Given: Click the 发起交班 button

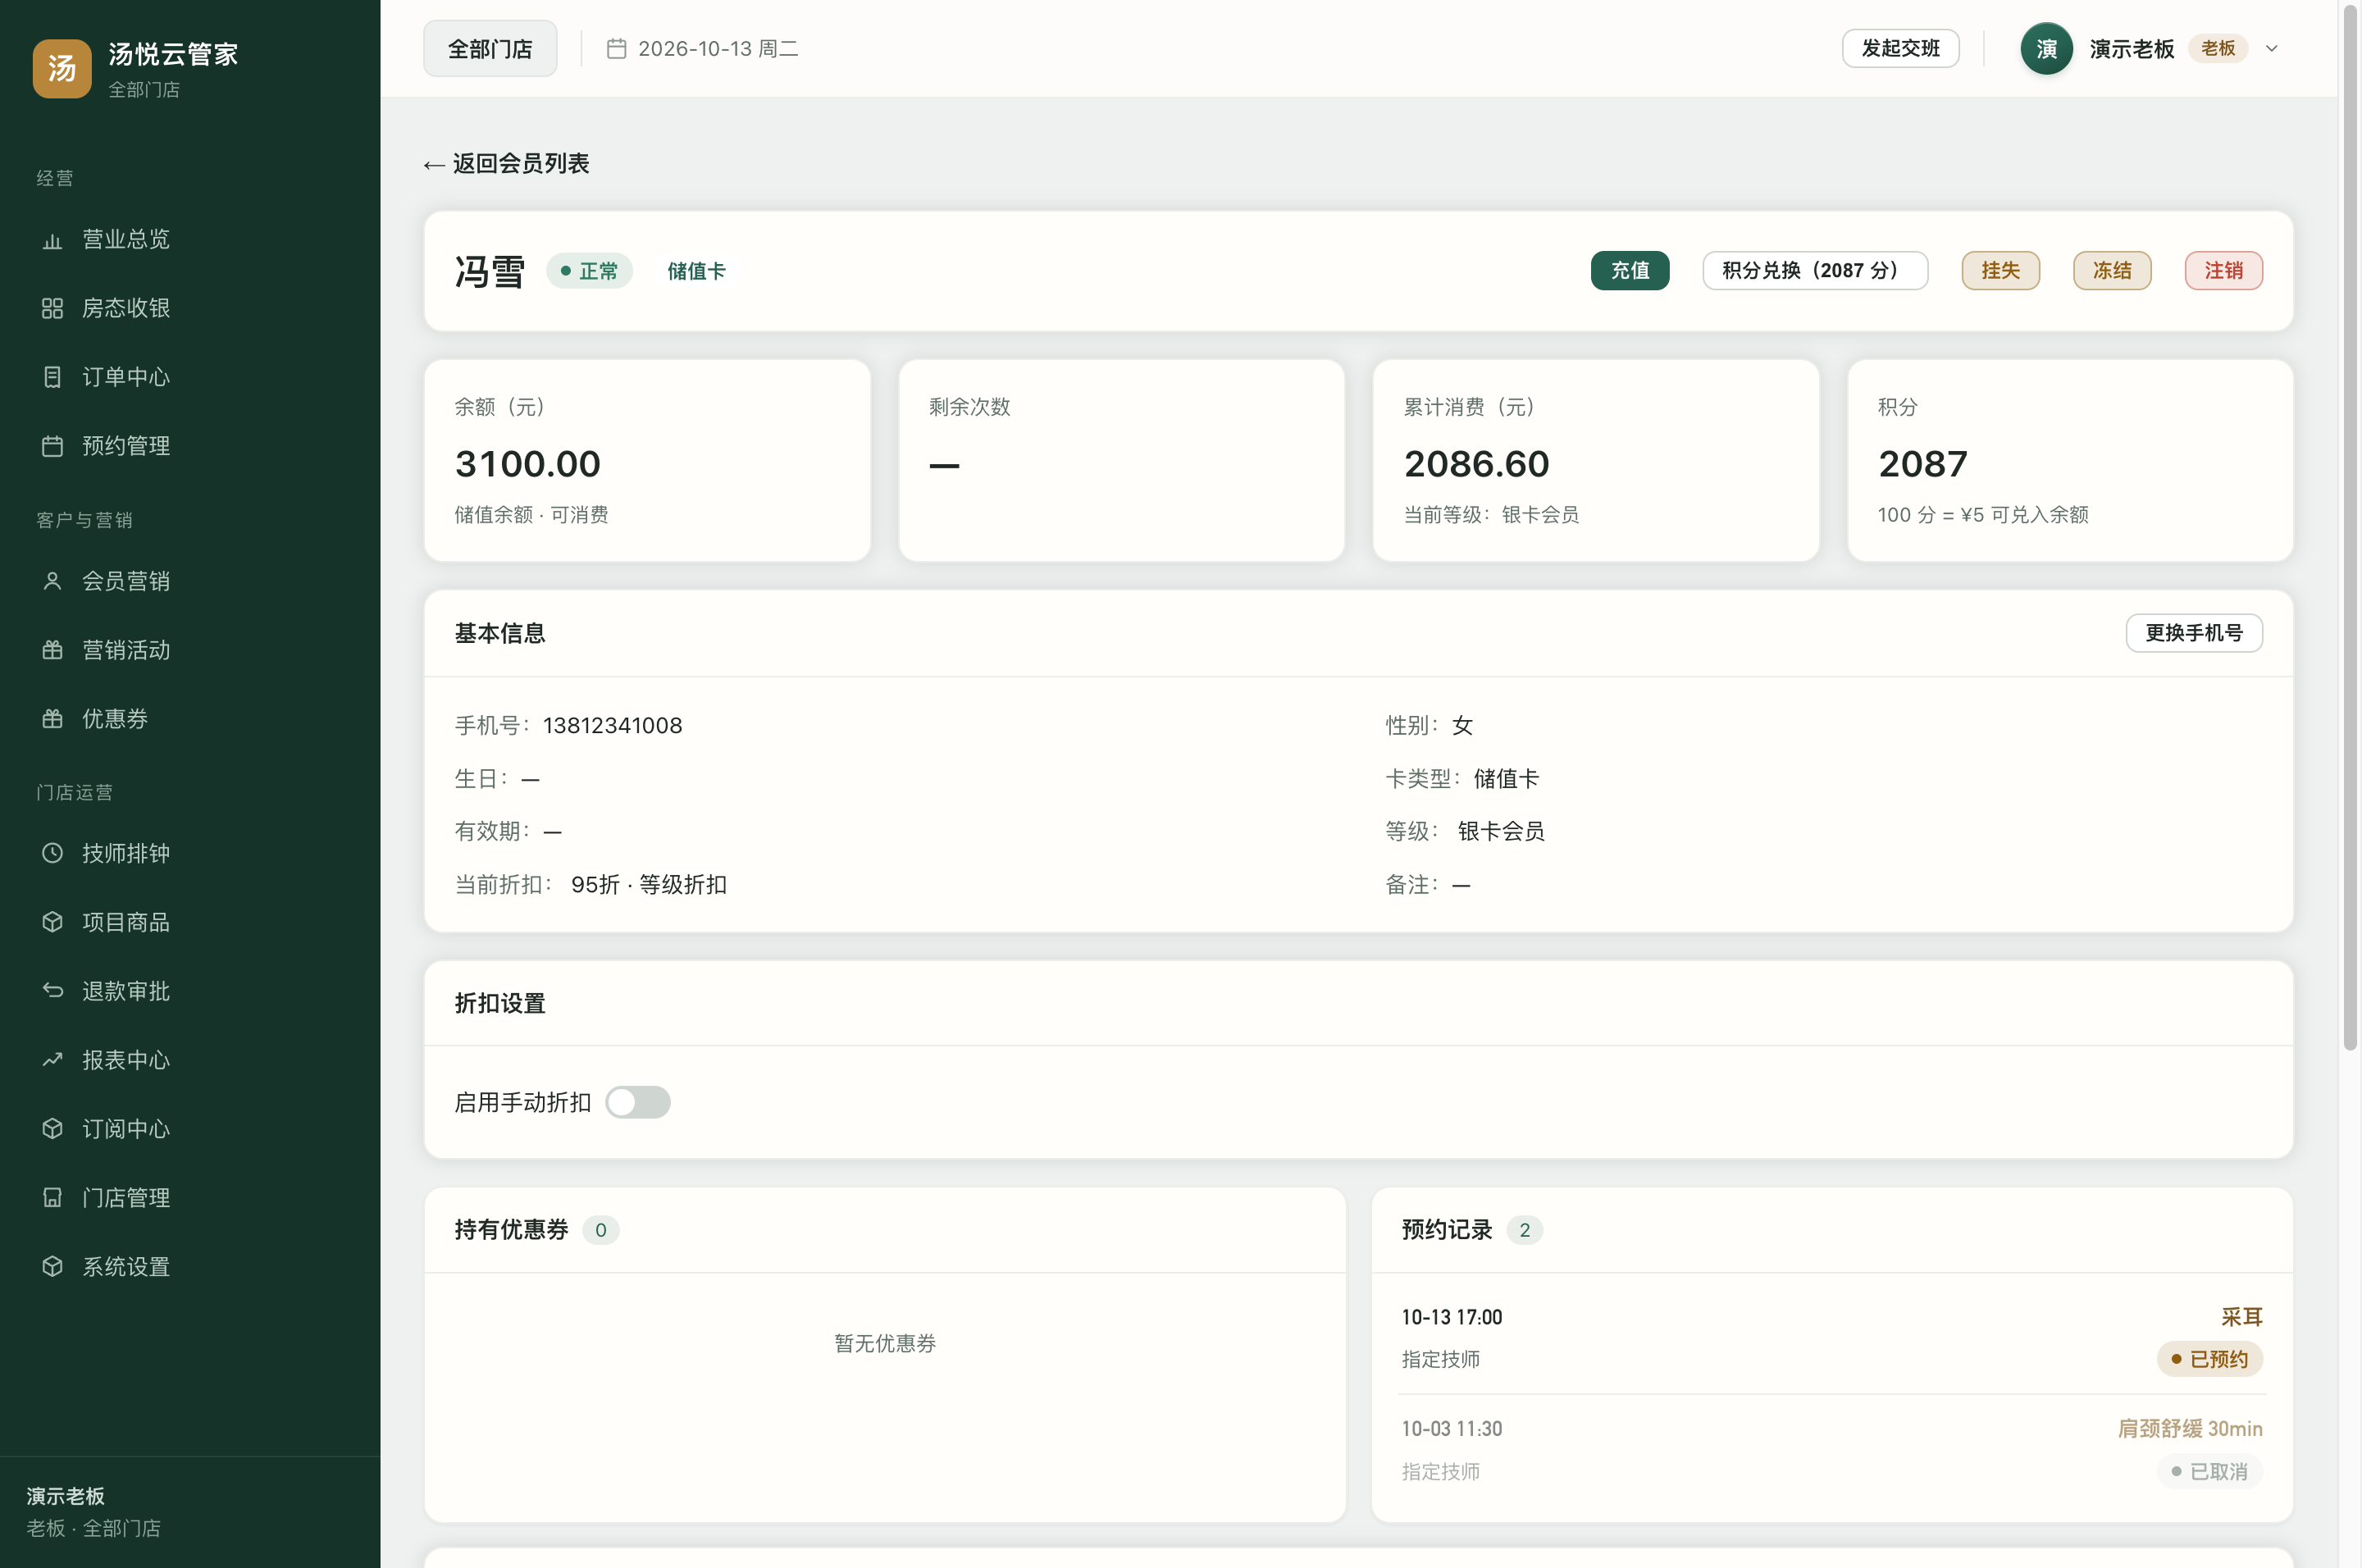Looking at the screenshot, I should point(1901,48).
